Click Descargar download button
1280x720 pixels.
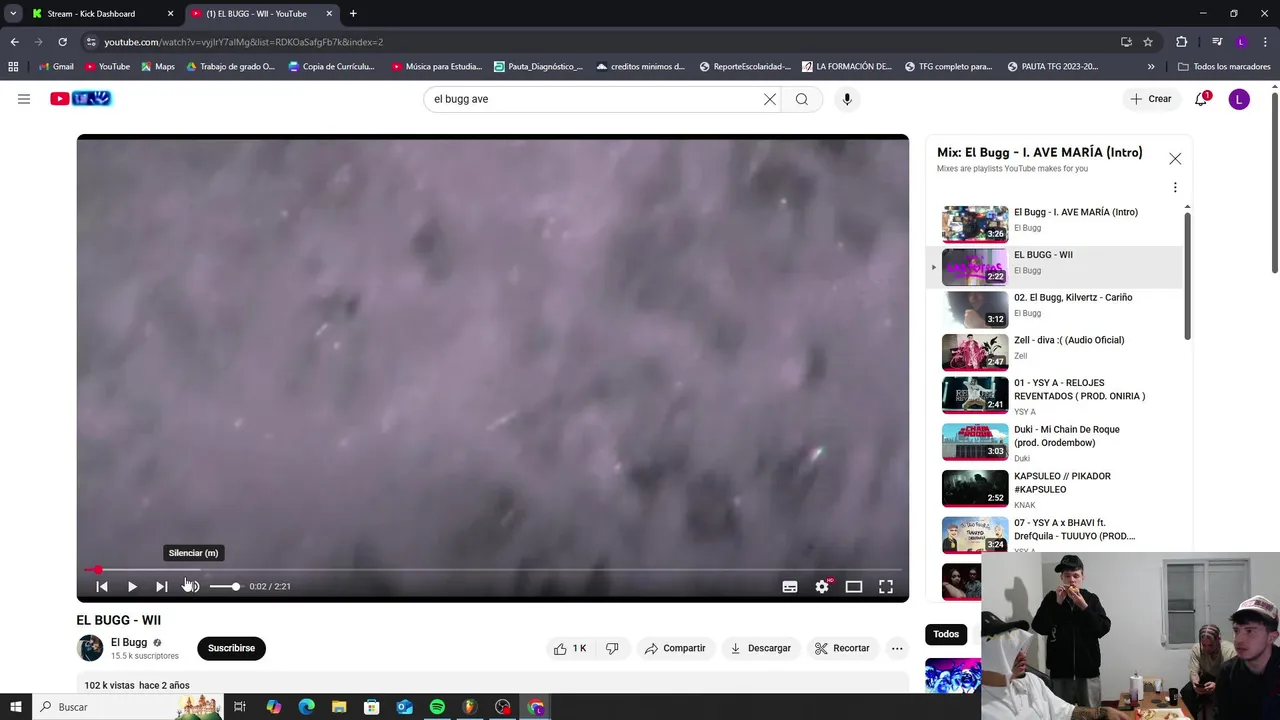760,648
